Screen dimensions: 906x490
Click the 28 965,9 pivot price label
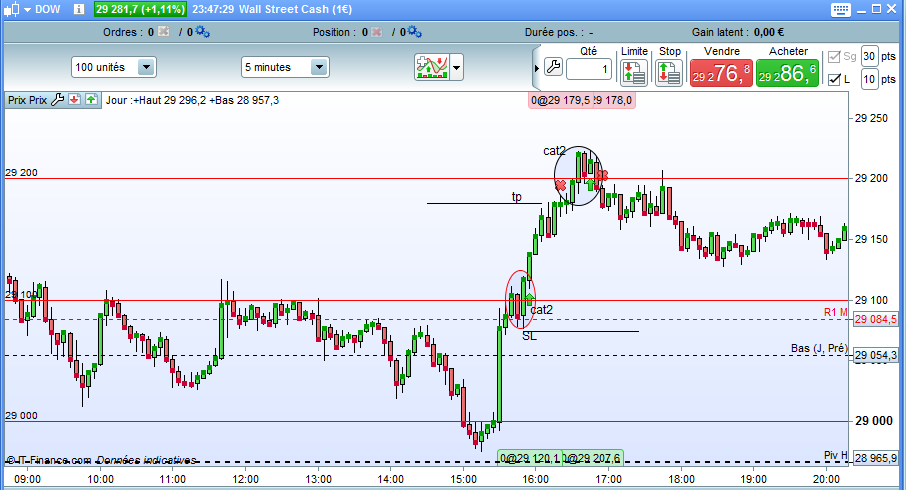[x=875, y=458]
